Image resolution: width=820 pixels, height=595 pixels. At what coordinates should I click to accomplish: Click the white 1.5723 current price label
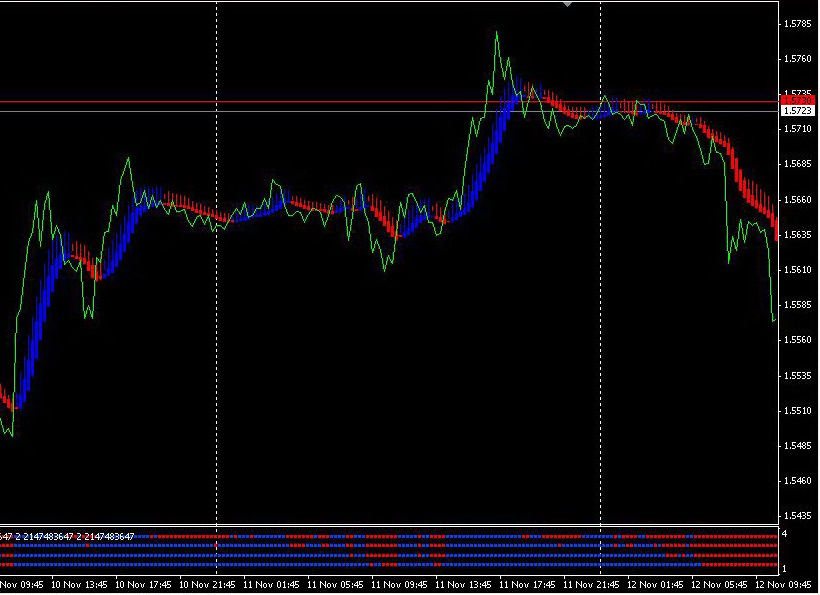point(798,111)
